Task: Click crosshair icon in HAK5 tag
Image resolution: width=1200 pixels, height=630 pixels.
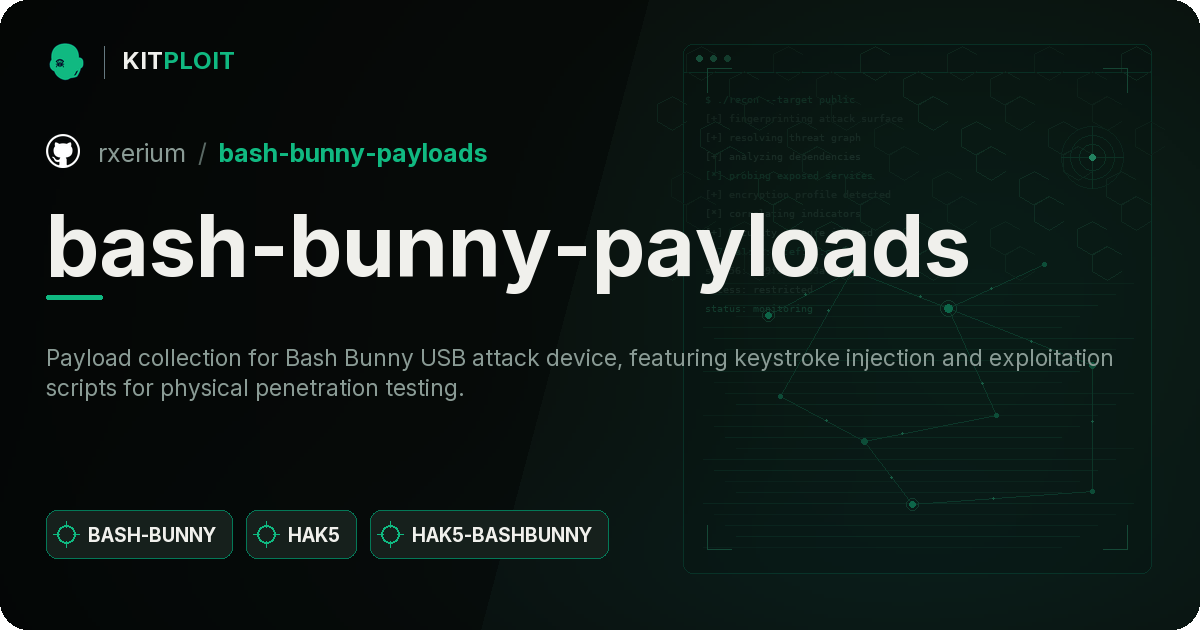Action: (x=267, y=535)
